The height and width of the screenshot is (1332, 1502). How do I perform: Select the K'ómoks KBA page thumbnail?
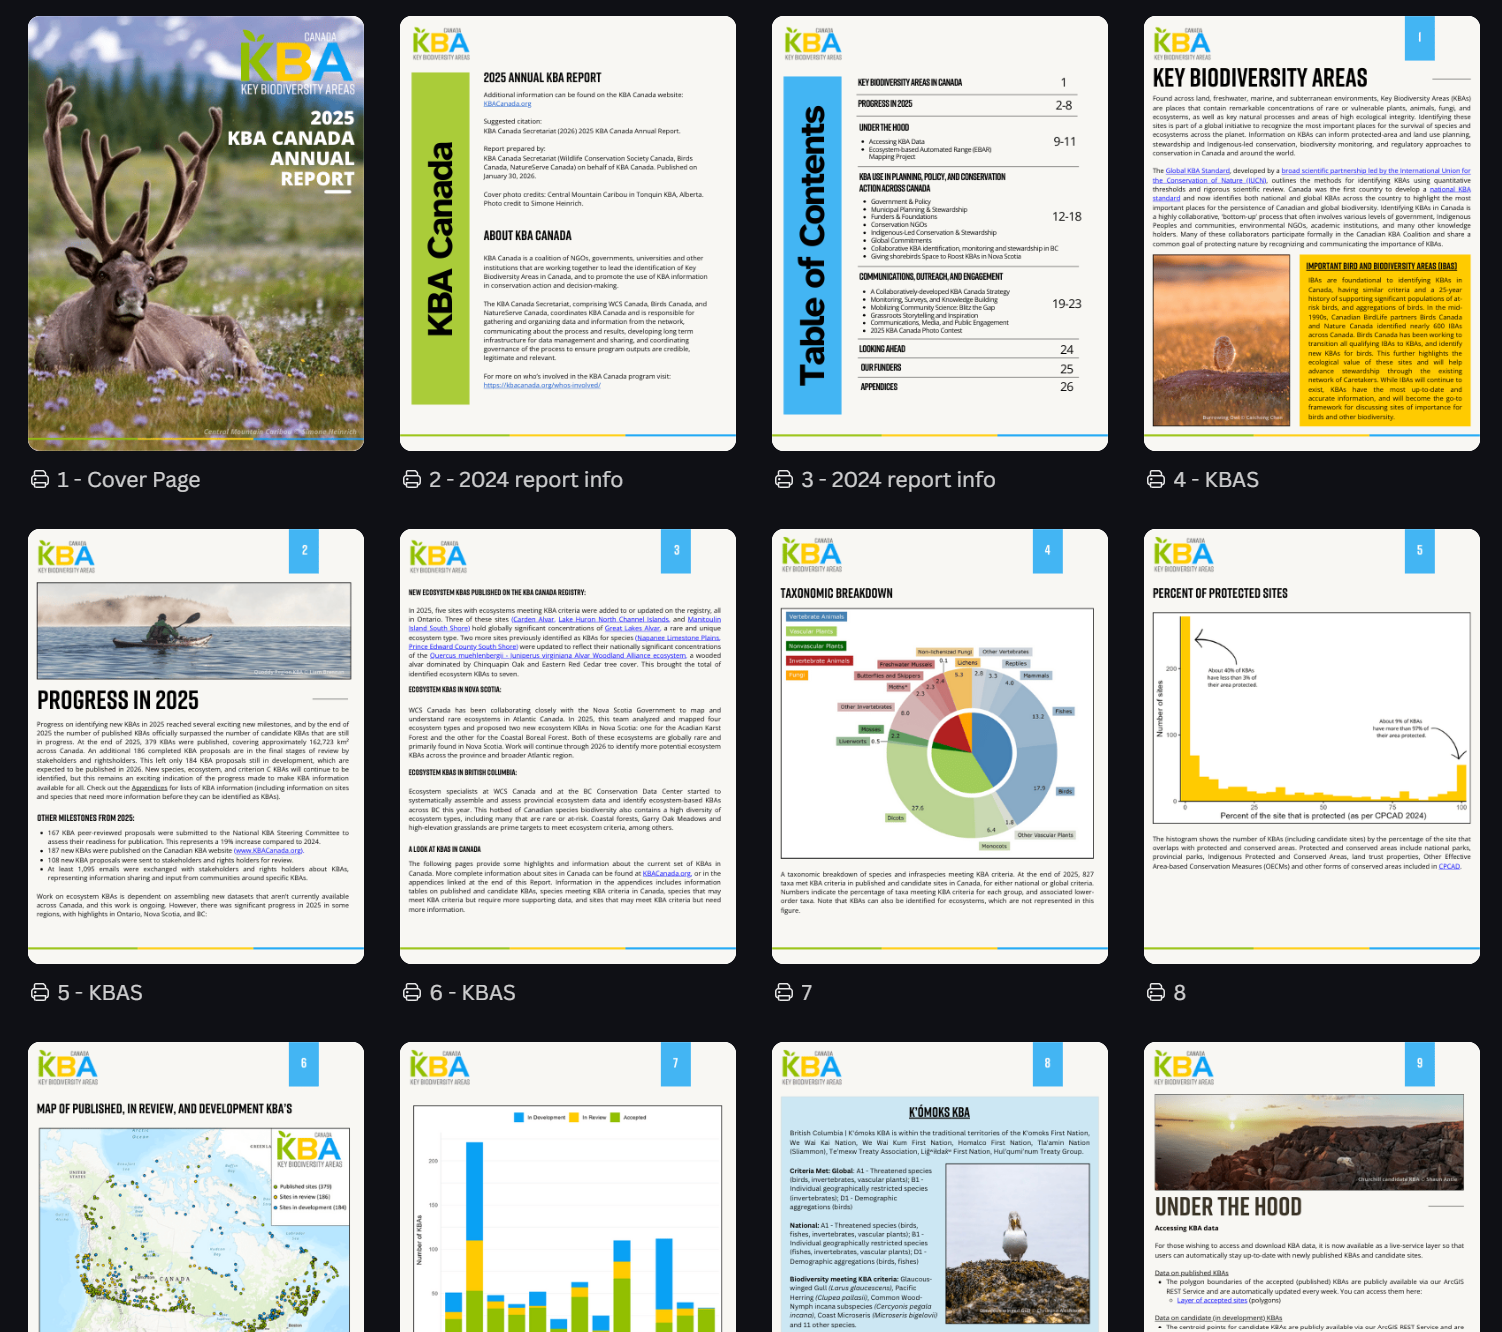coord(940,1190)
